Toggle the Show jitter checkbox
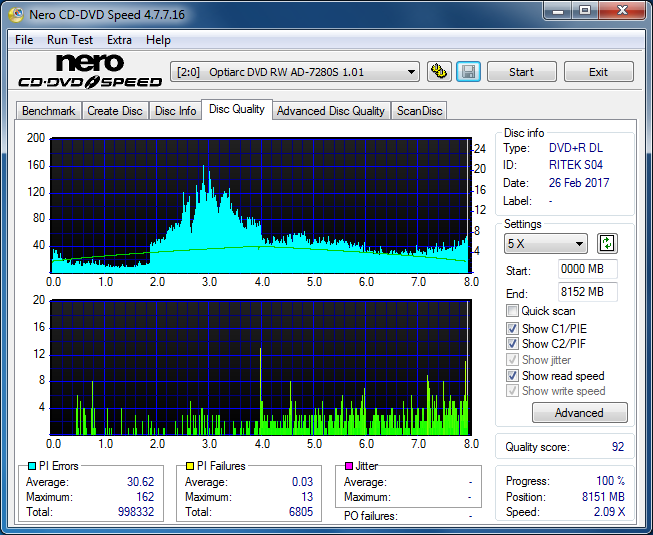The image size is (653, 535). pyautogui.click(x=512, y=360)
